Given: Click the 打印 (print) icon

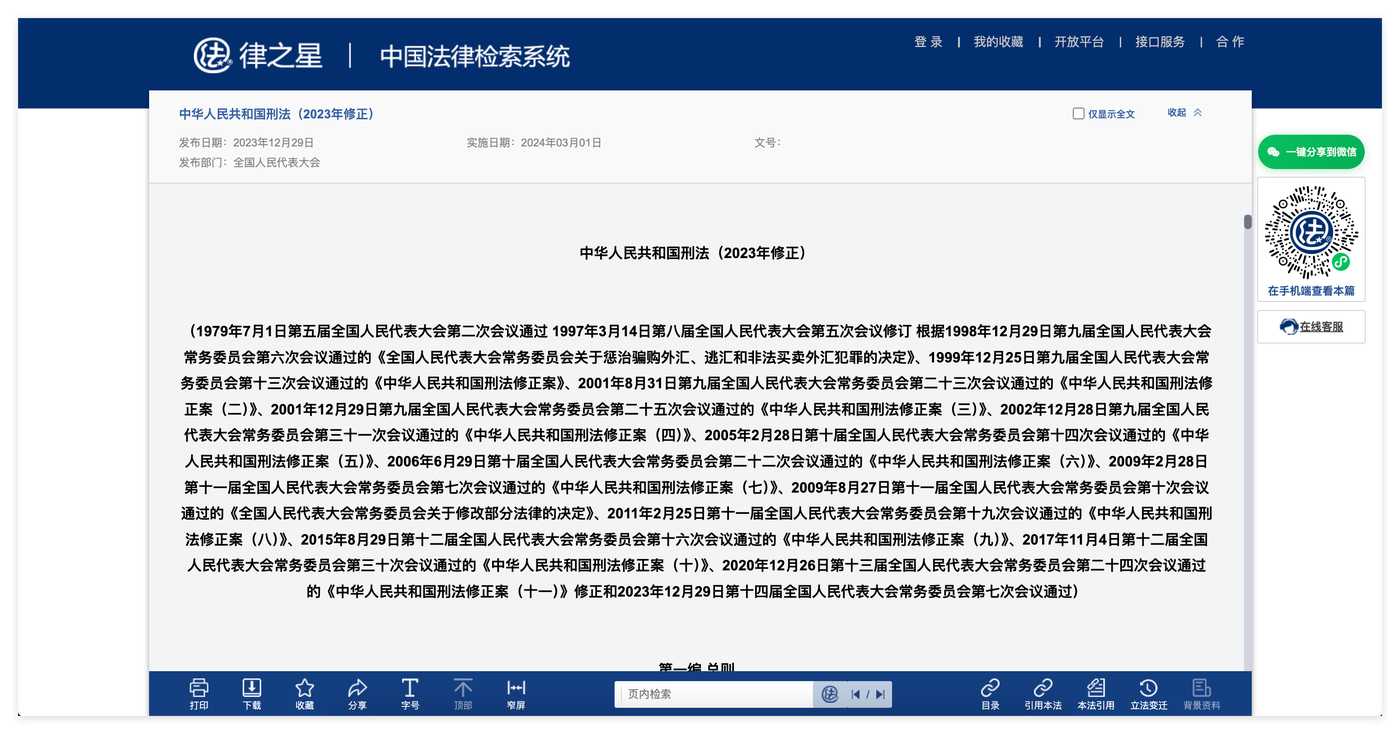Looking at the screenshot, I should tap(199, 688).
